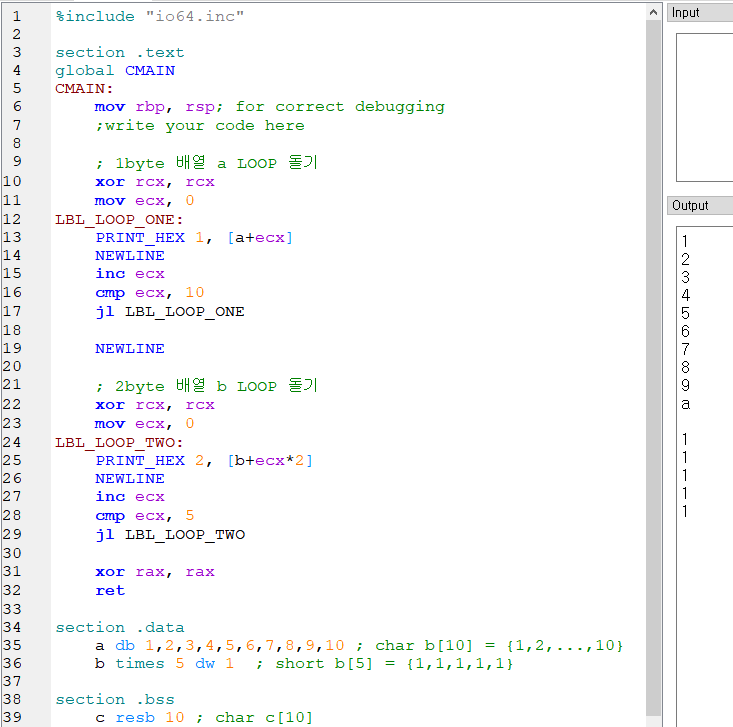Click 'jl LBL_LOOP_TWO' line
Image resolution: width=733 pixels, height=727 pixels.
click(x=170, y=534)
